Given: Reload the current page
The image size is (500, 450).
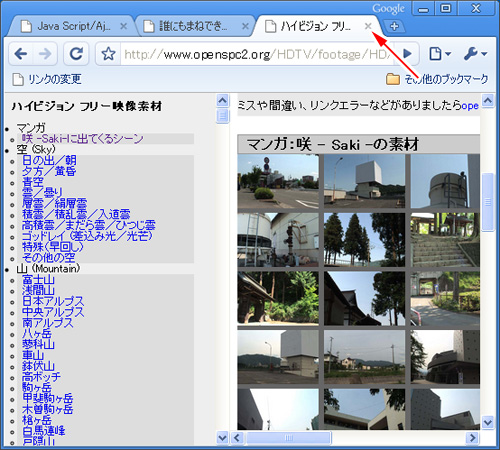Looking at the screenshot, I should click(x=76, y=53).
